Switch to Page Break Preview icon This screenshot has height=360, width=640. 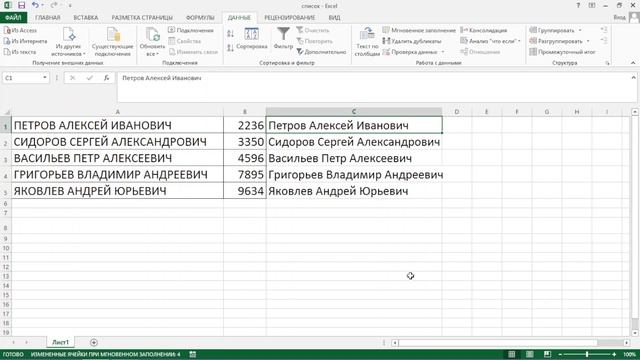click(x=547, y=354)
